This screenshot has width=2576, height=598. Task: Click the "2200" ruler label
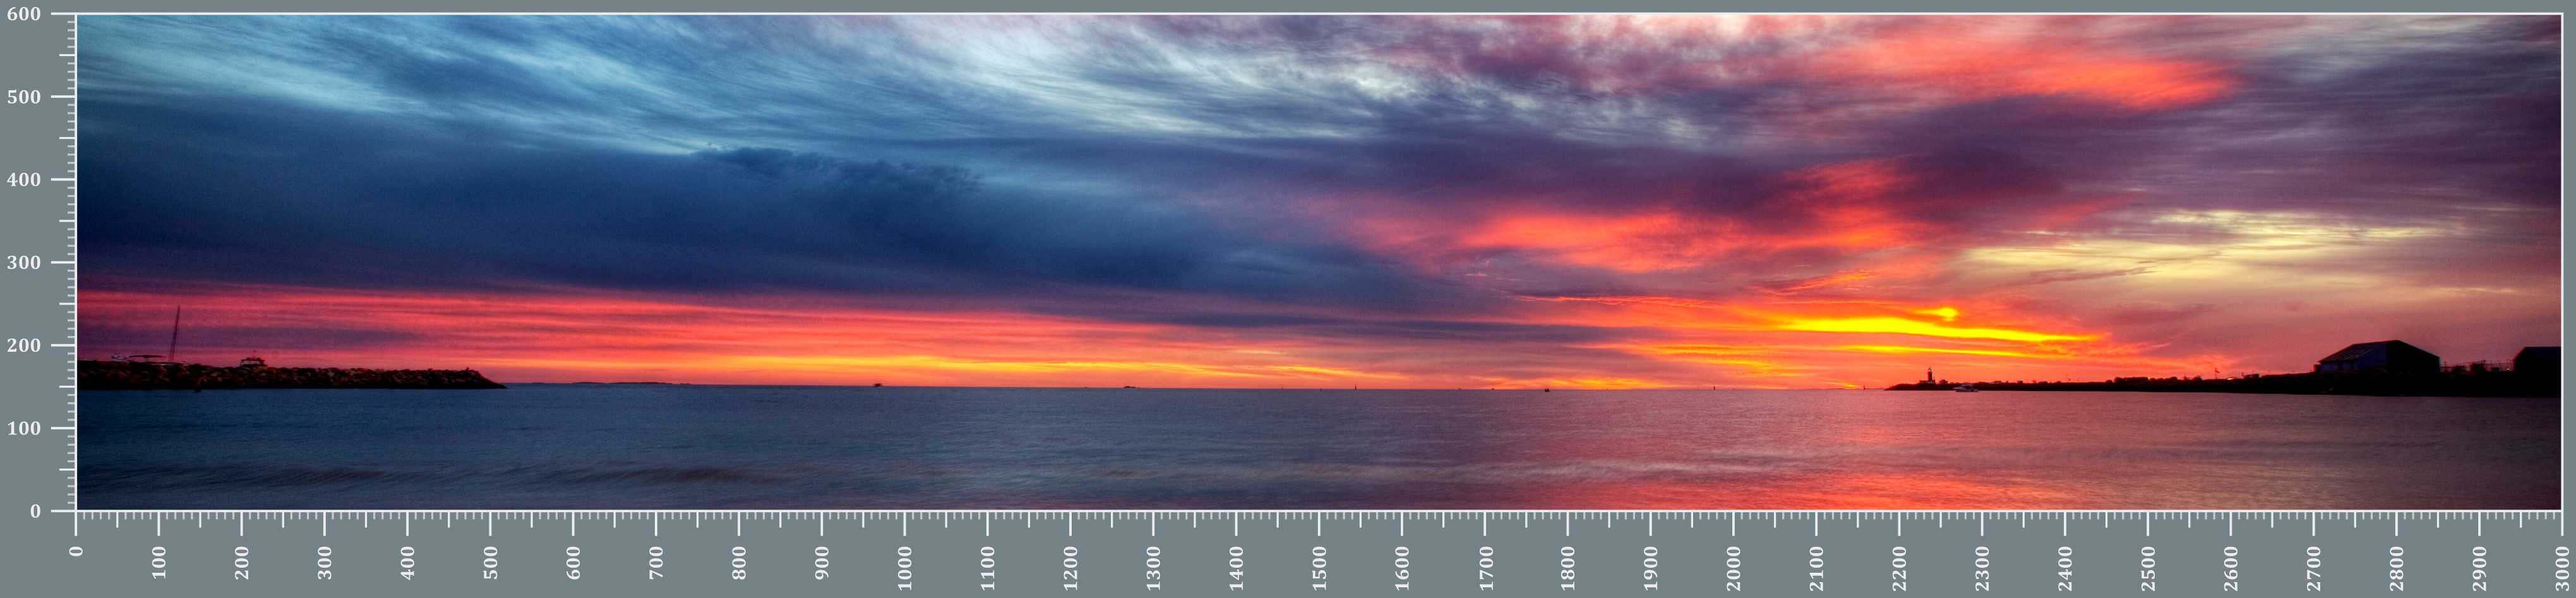[1899, 568]
